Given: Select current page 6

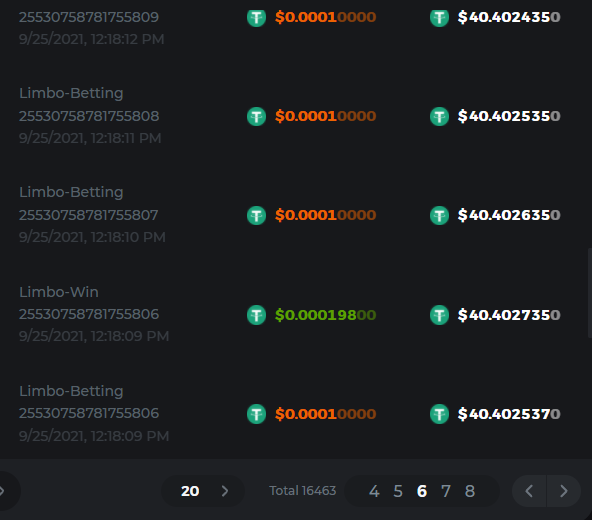Looking at the screenshot, I should [422, 491].
